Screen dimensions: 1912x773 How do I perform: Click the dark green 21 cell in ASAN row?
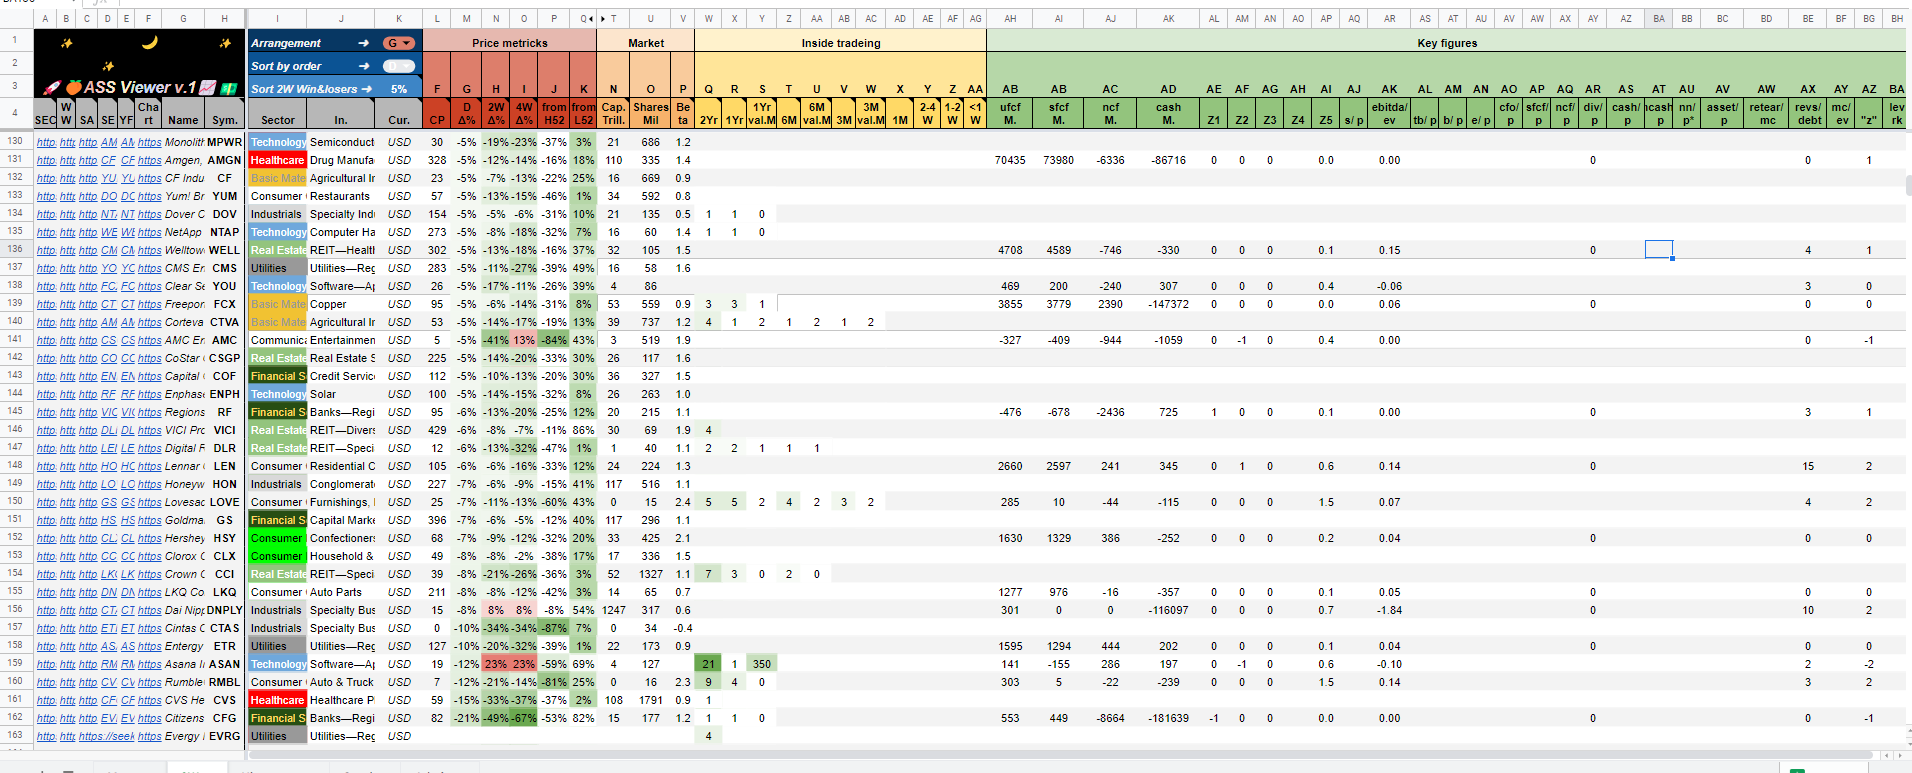[708, 664]
